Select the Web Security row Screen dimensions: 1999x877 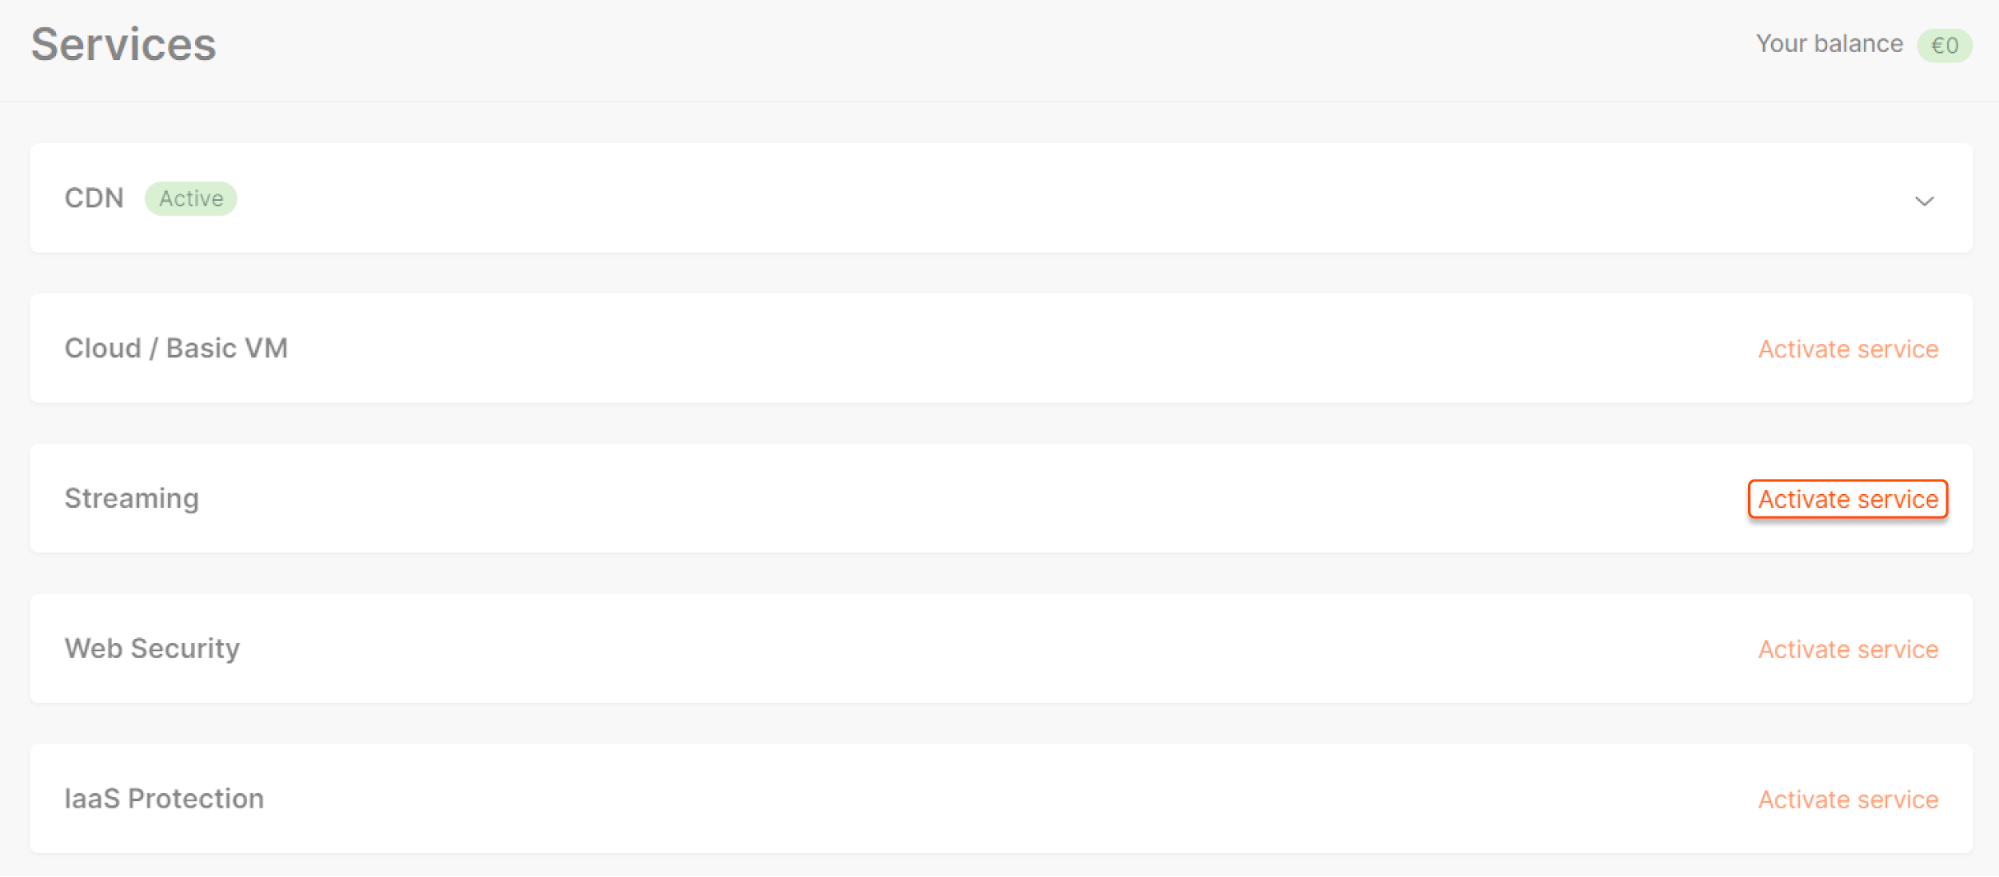tap(1000, 648)
